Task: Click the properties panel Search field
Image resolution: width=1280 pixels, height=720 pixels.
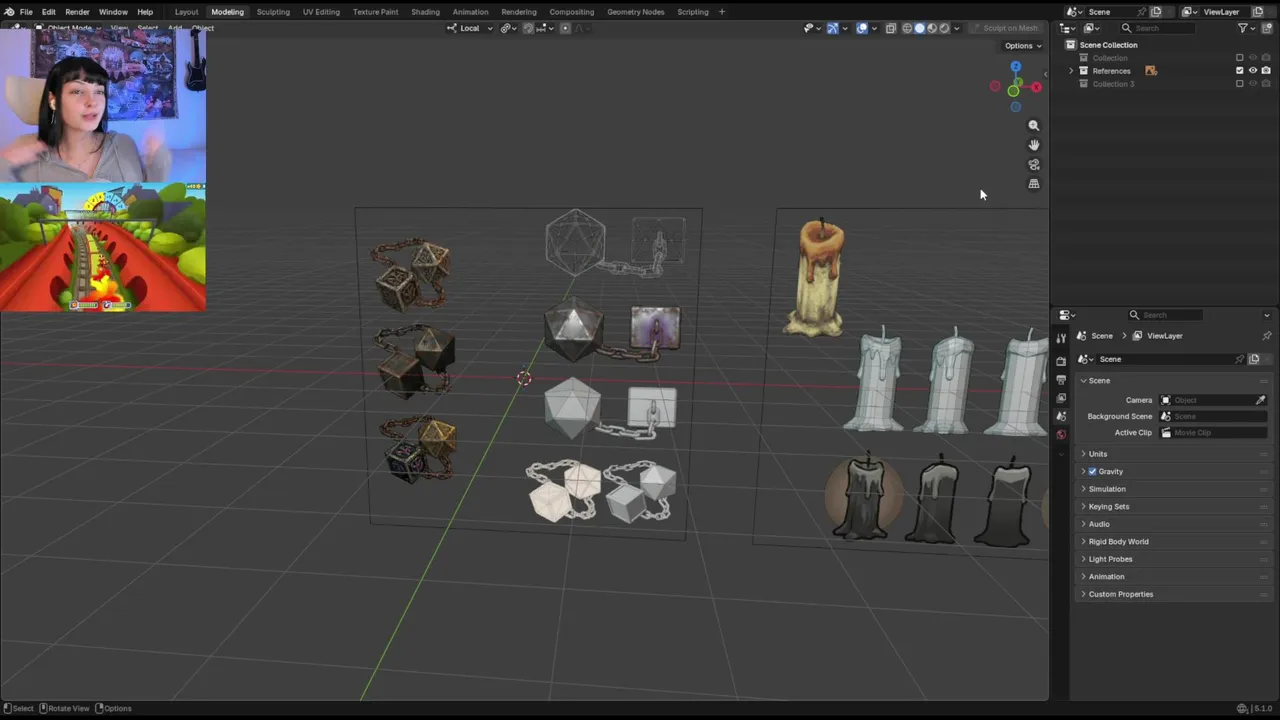Action: 1165,315
